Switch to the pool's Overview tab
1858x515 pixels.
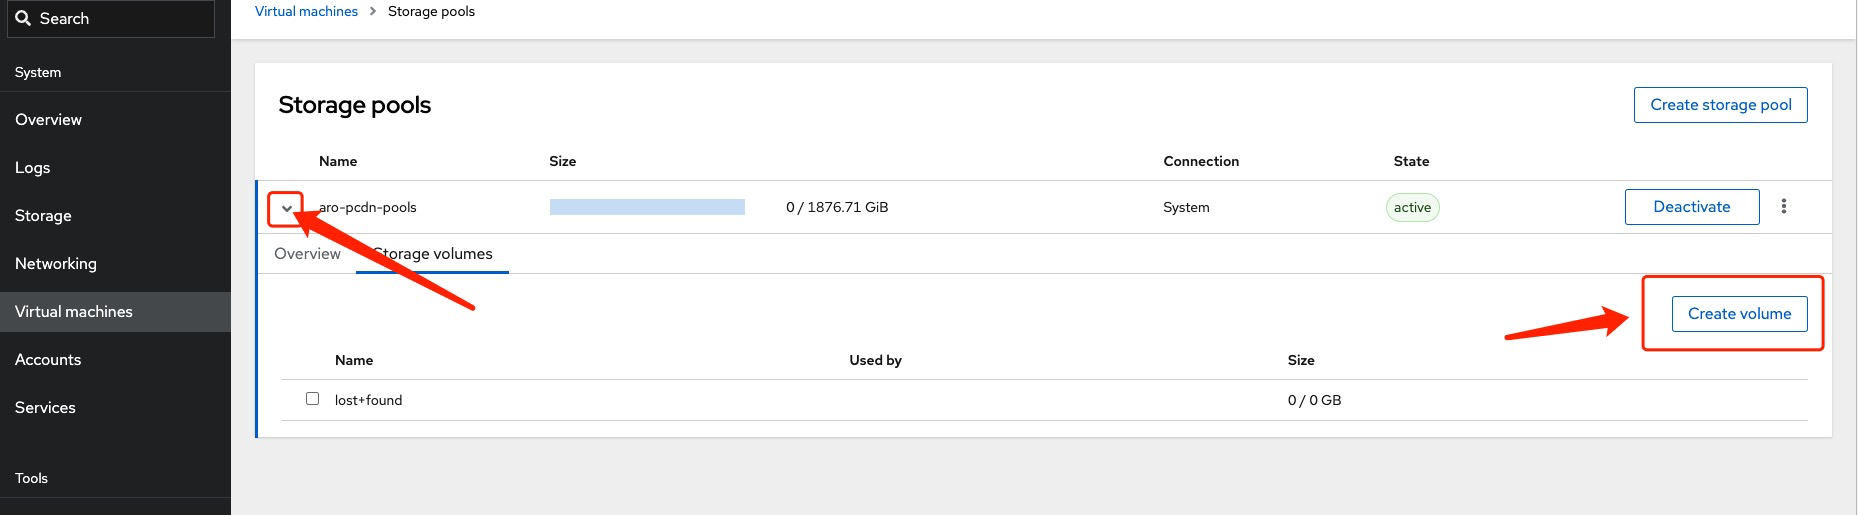pyautogui.click(x=307, y=254)
